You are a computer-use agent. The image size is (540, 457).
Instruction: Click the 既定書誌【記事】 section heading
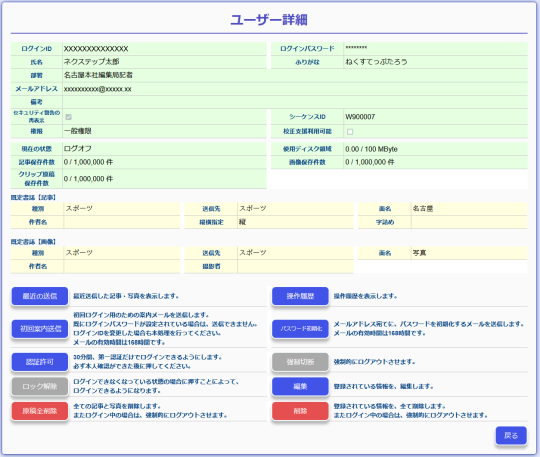pos(33,198)
